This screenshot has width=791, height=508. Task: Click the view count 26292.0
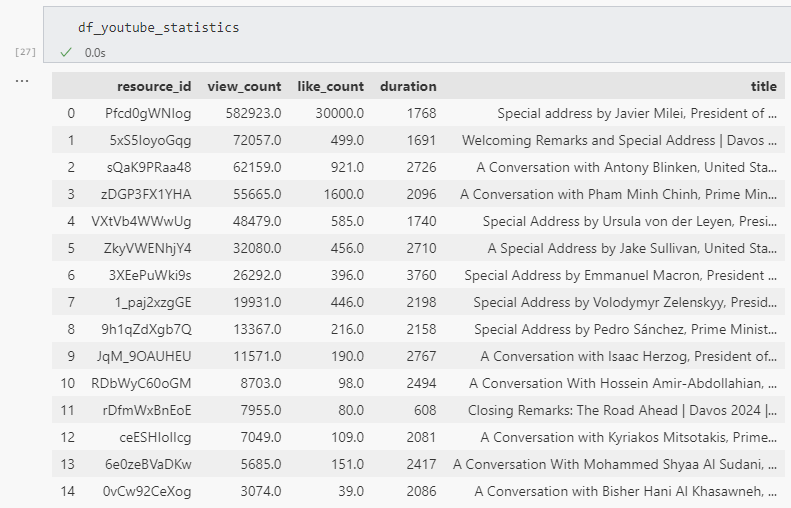point(257,275)
